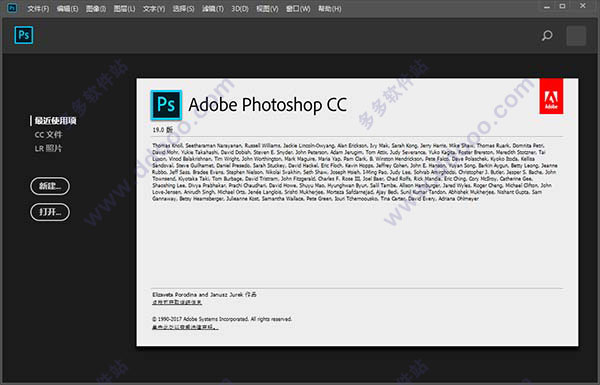
Task: Open the 选择(S) menu
Action: click(183, 8)
